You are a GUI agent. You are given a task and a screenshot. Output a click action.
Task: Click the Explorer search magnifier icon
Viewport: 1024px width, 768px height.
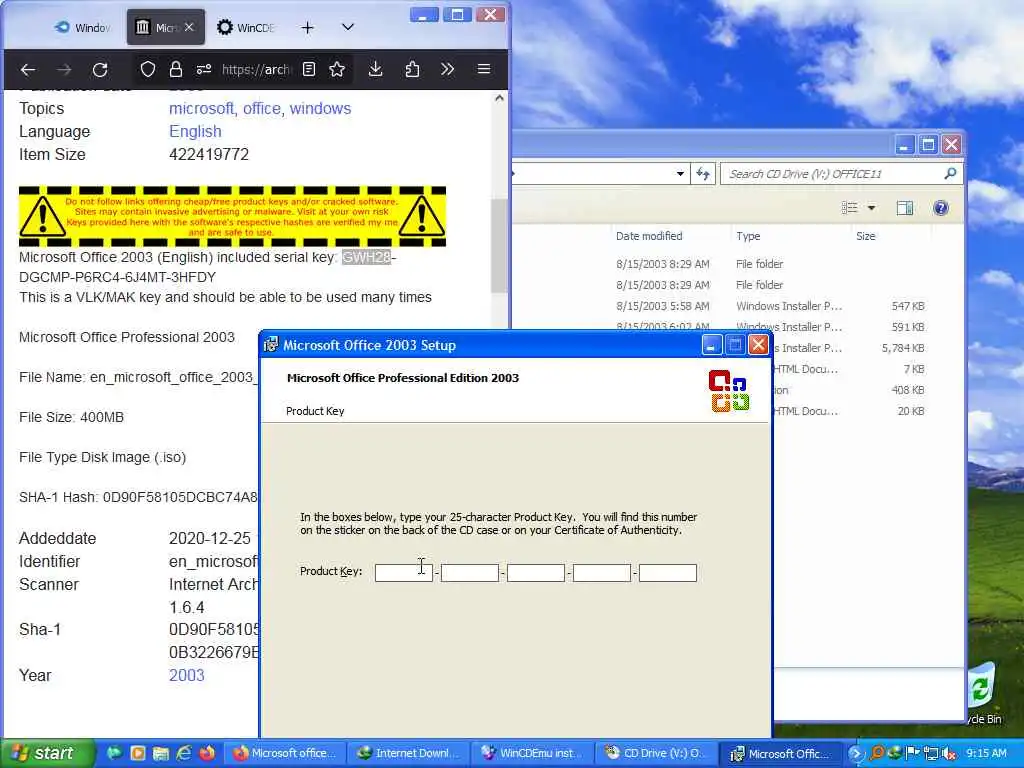click(x=950, y=173)
